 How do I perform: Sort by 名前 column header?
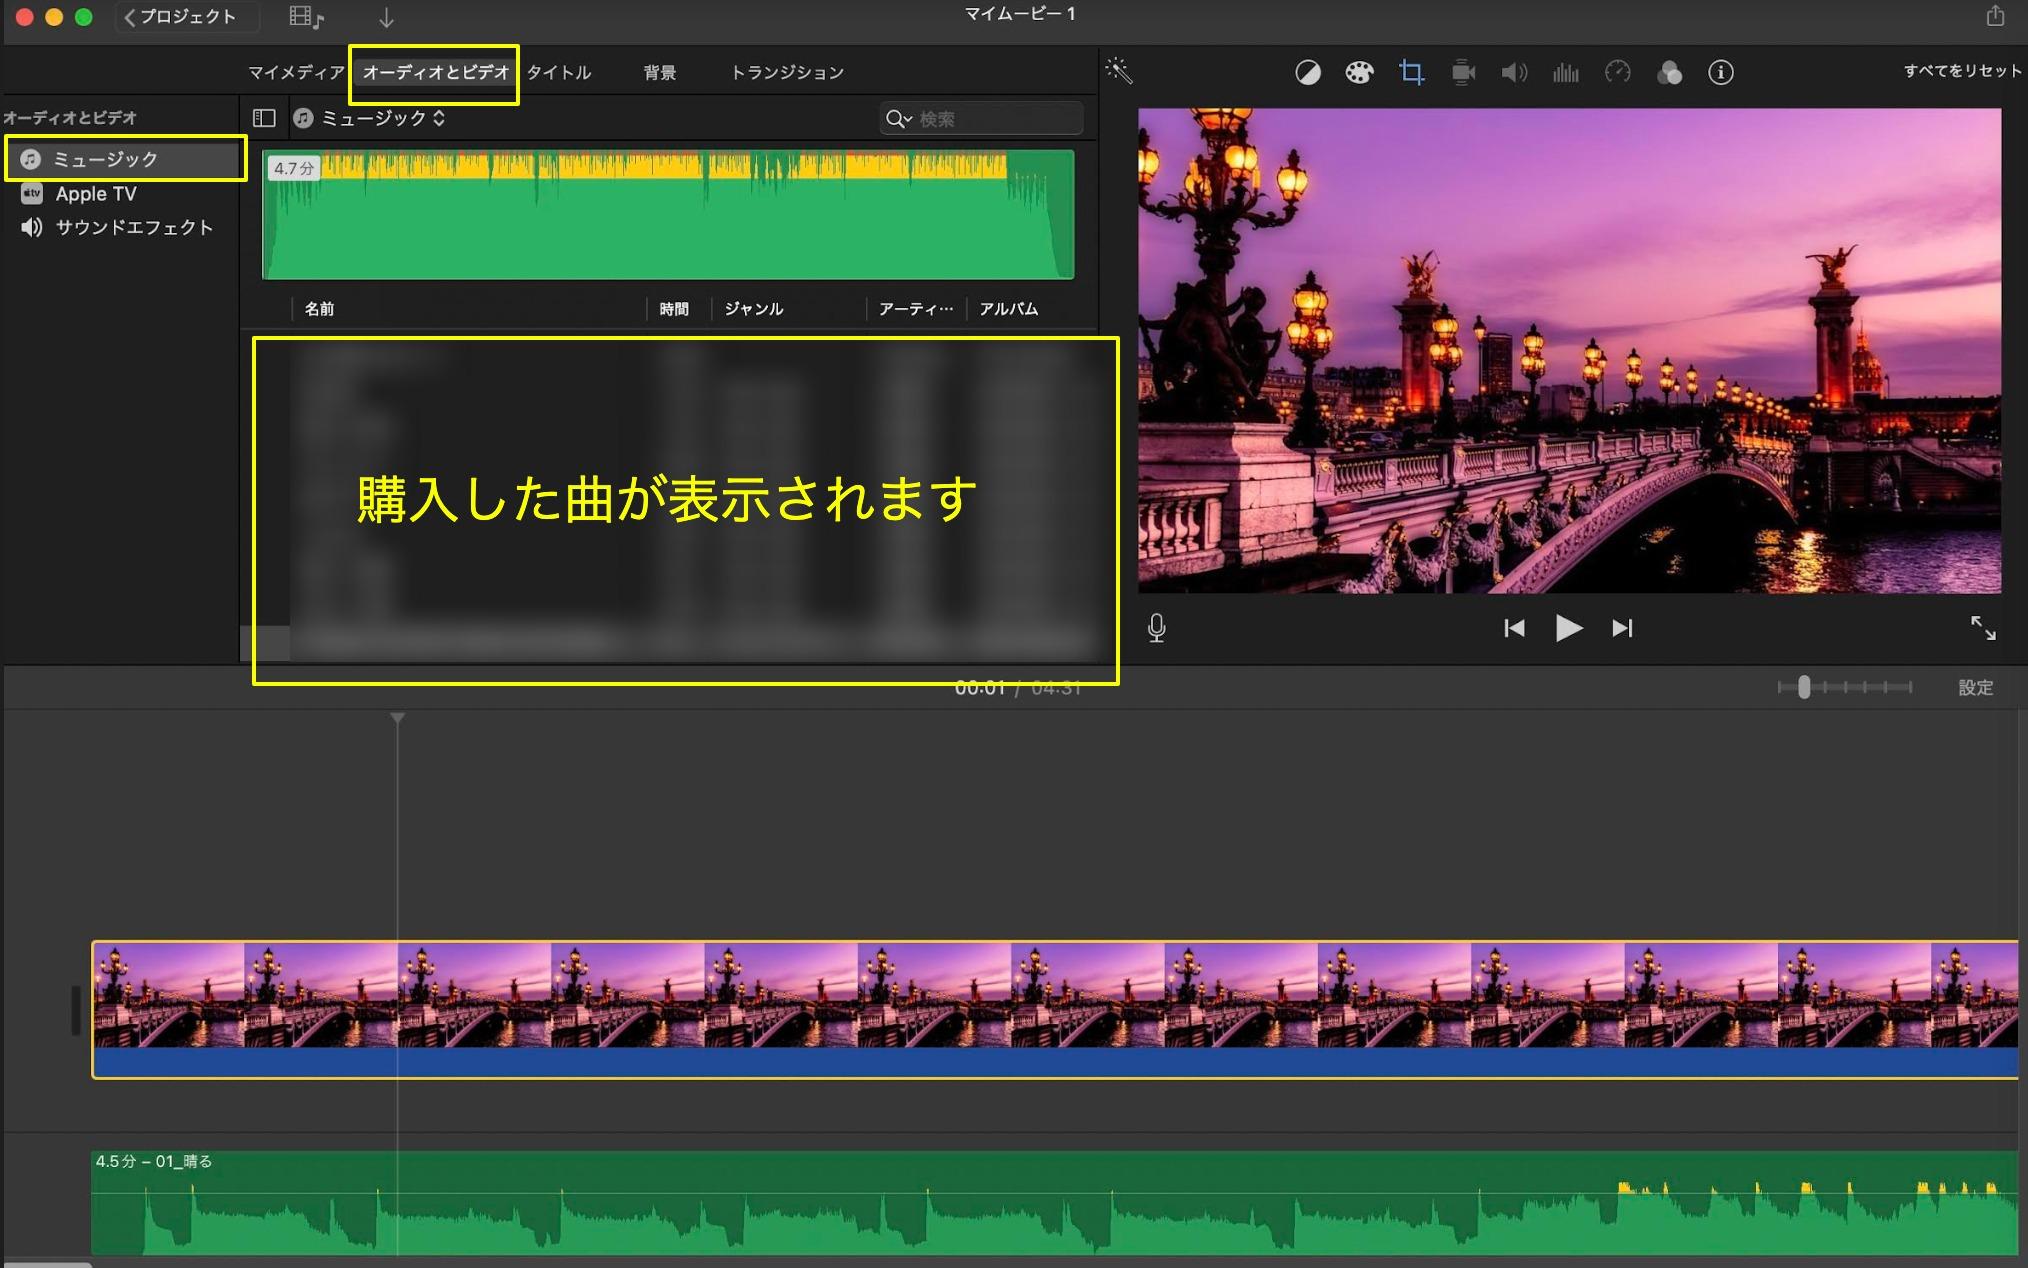[319, 309]
